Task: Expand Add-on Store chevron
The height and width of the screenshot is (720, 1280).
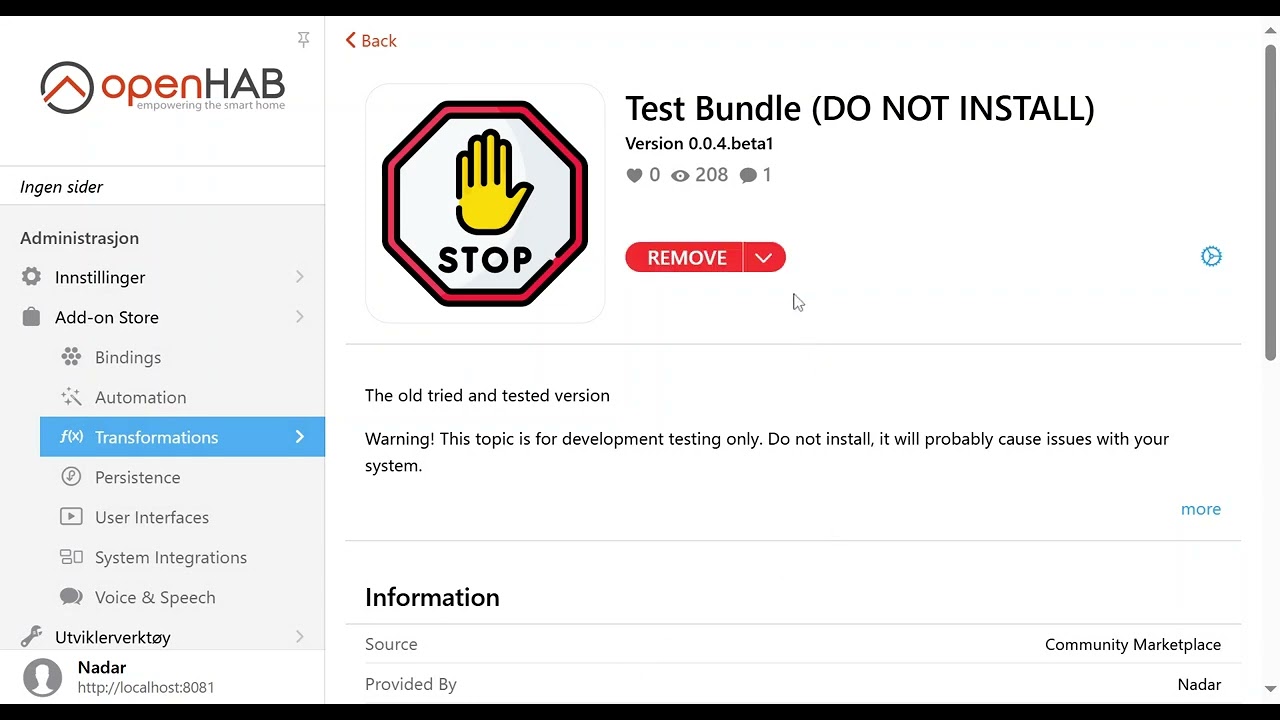Action: coord(299,317)
